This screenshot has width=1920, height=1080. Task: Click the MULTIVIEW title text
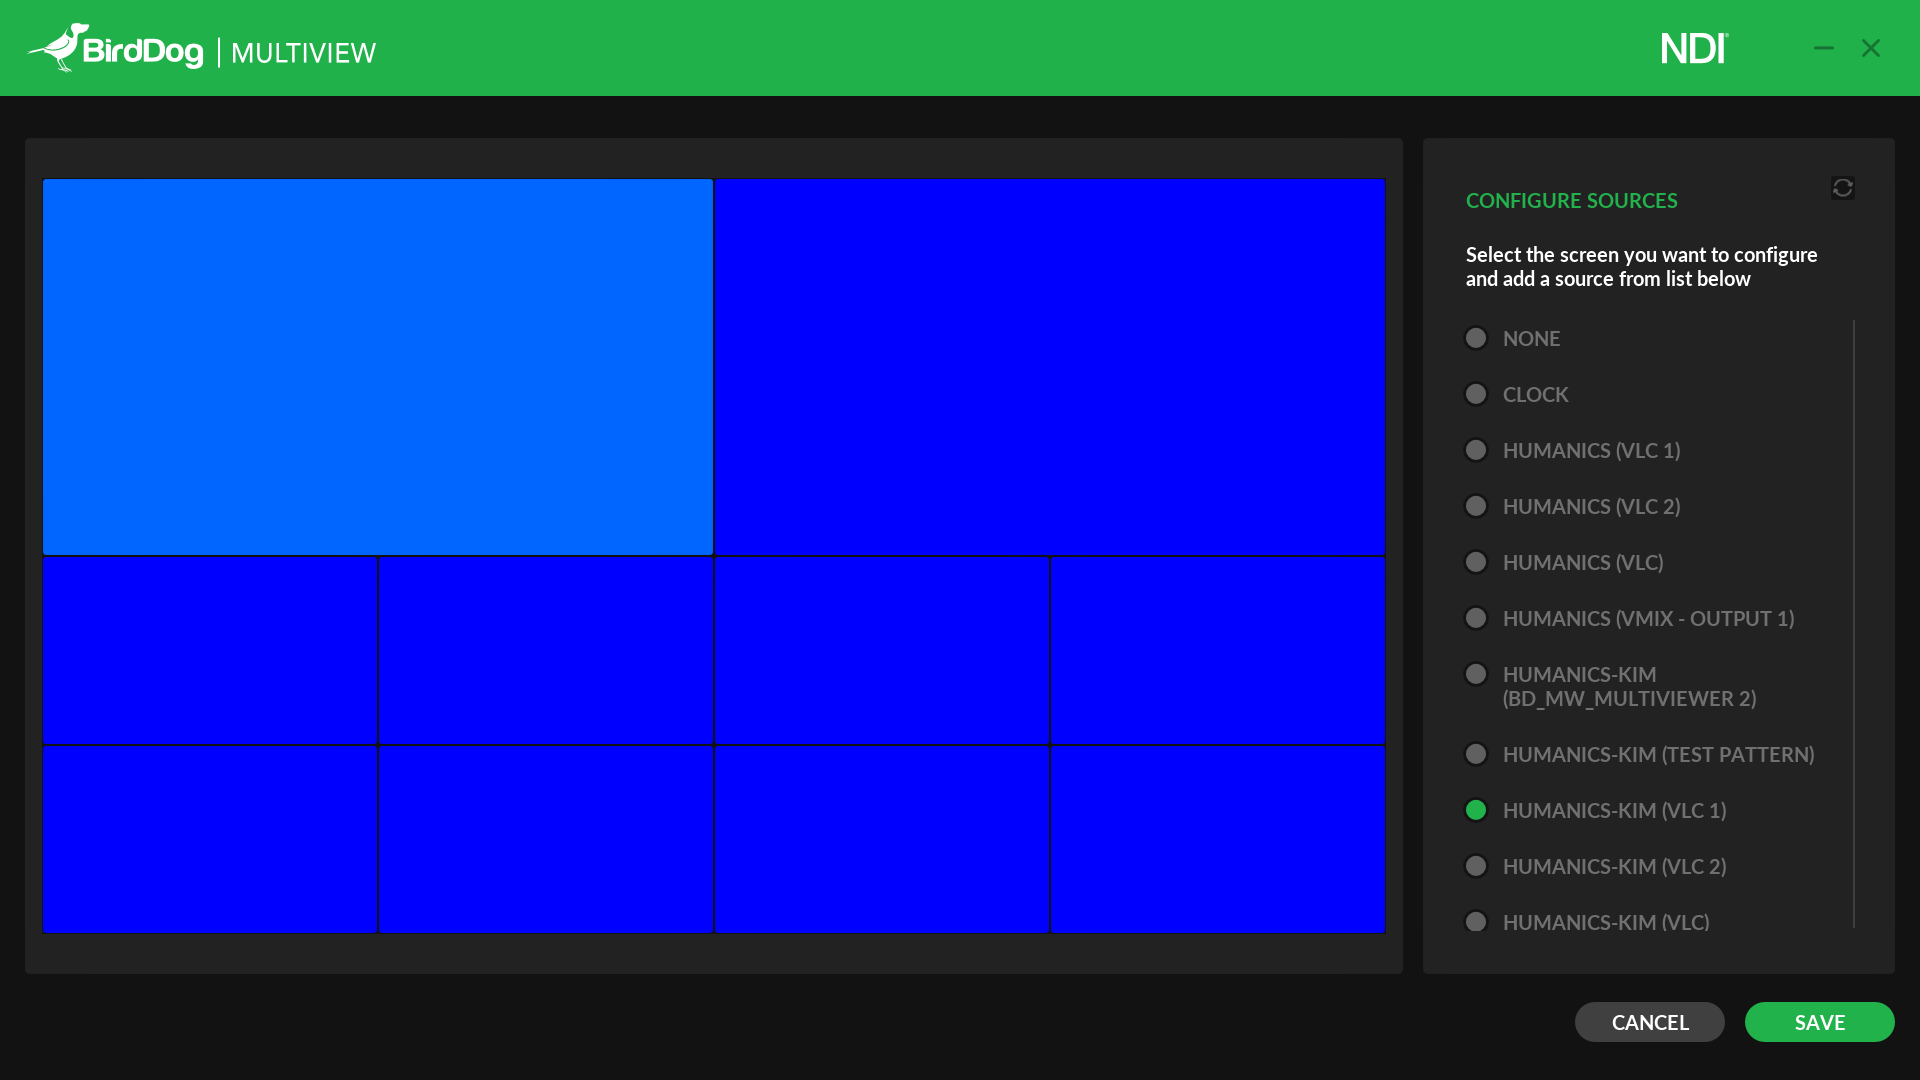[303, 53]
